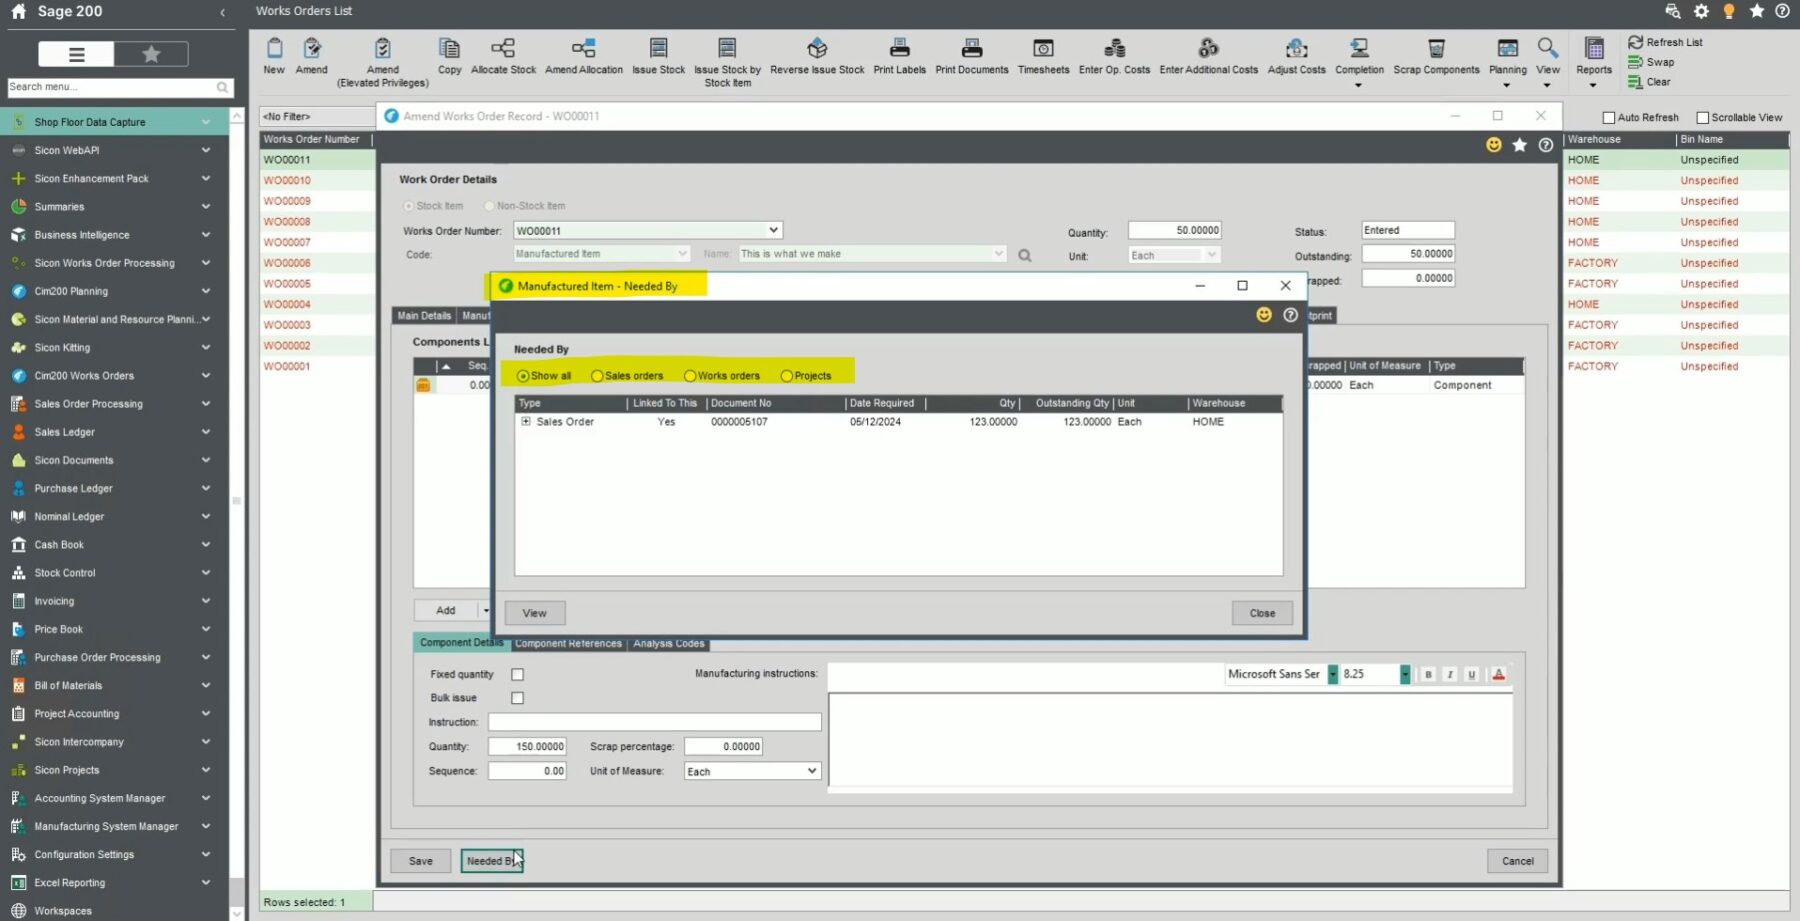Click the font color swatch button

tap(1498, 675)
